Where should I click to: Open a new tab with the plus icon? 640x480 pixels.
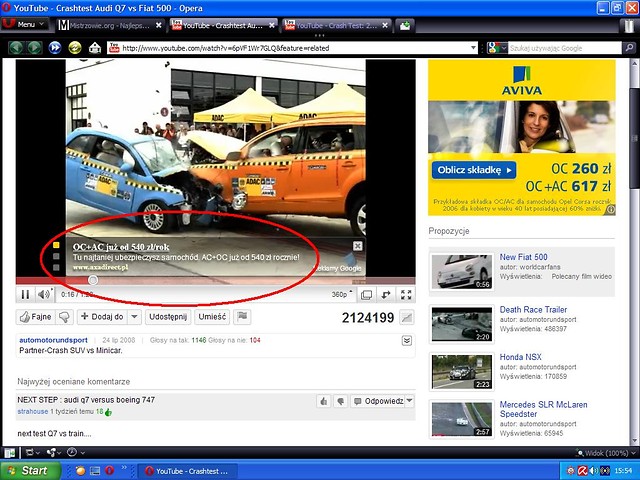[405, 26]
